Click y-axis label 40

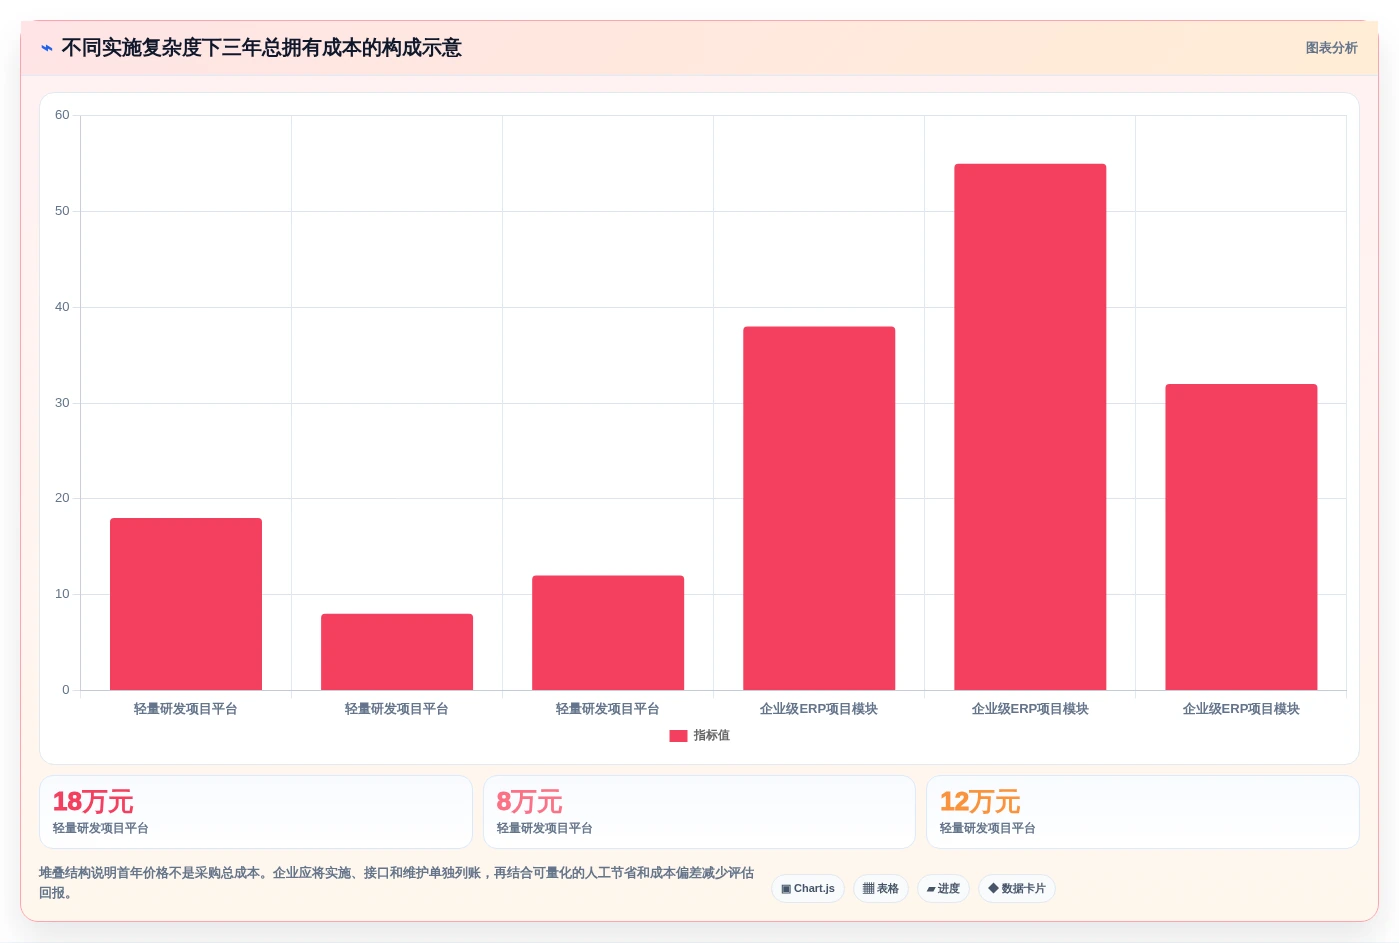tap(62, 307)
